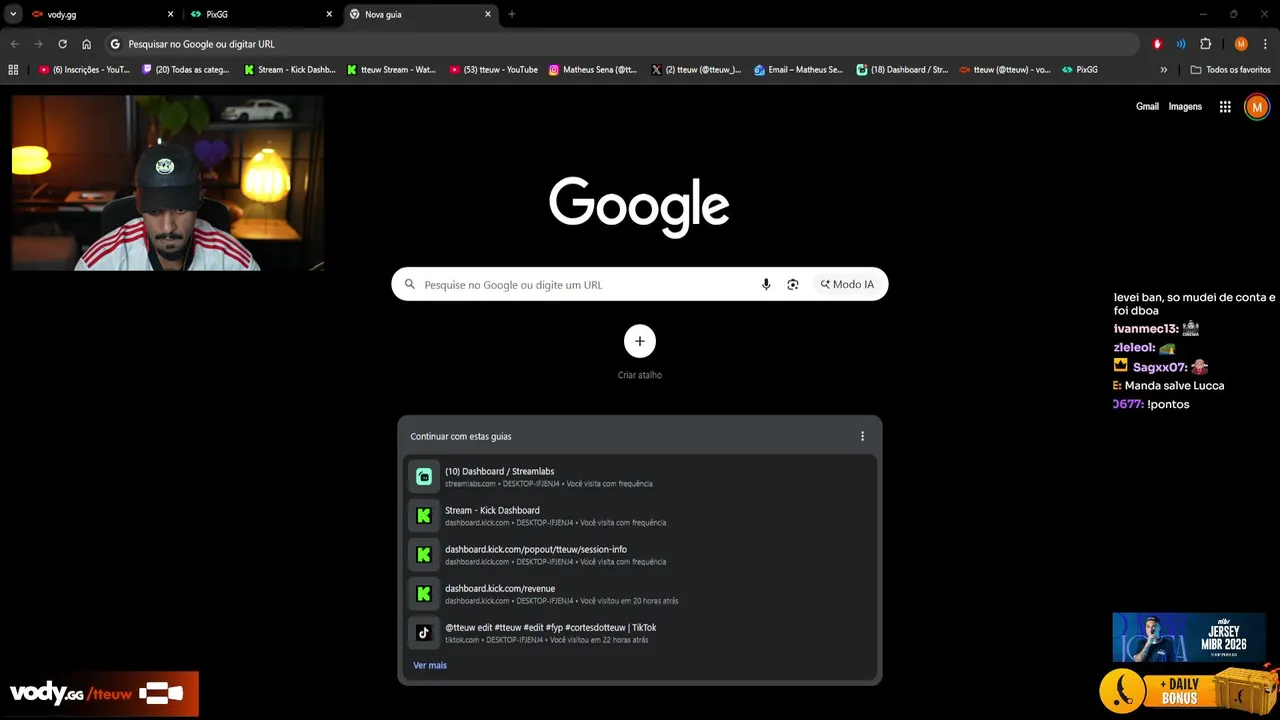Open the Inscrições YouTube bookmark
This screenshot has height=720, width=1280.
[84, 70]
